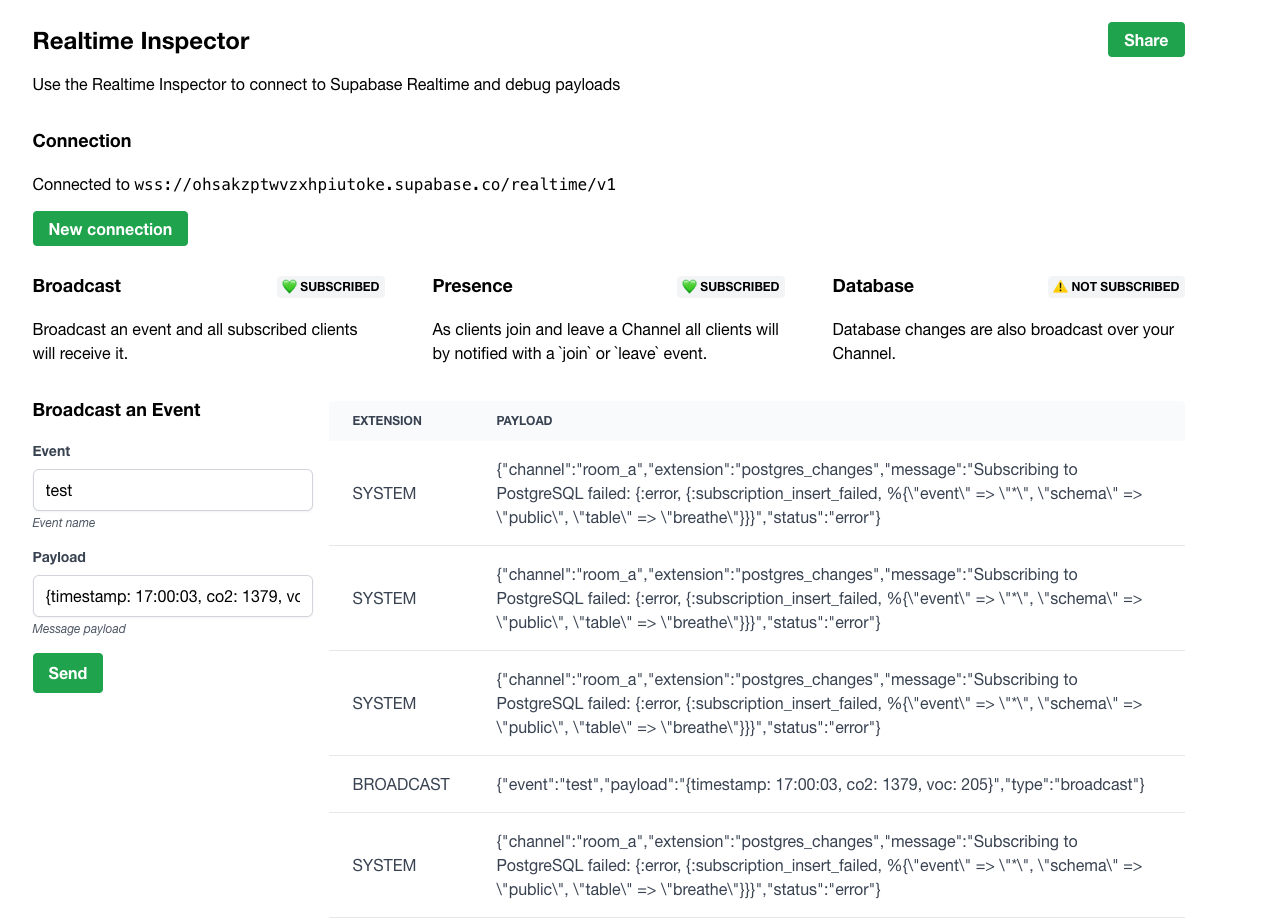The width and height of the screenshot is (1280, 921).
Task: Click the Broadcast green heart SUBSCRIBED badge
Action: coord(331,287)
